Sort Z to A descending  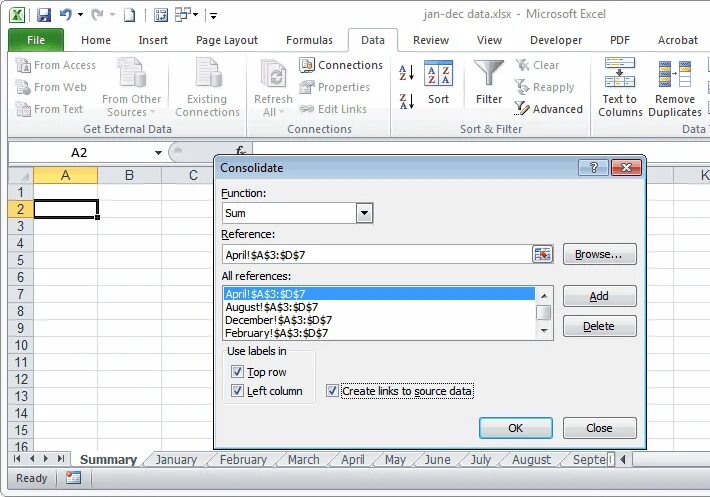click(407, 101)
